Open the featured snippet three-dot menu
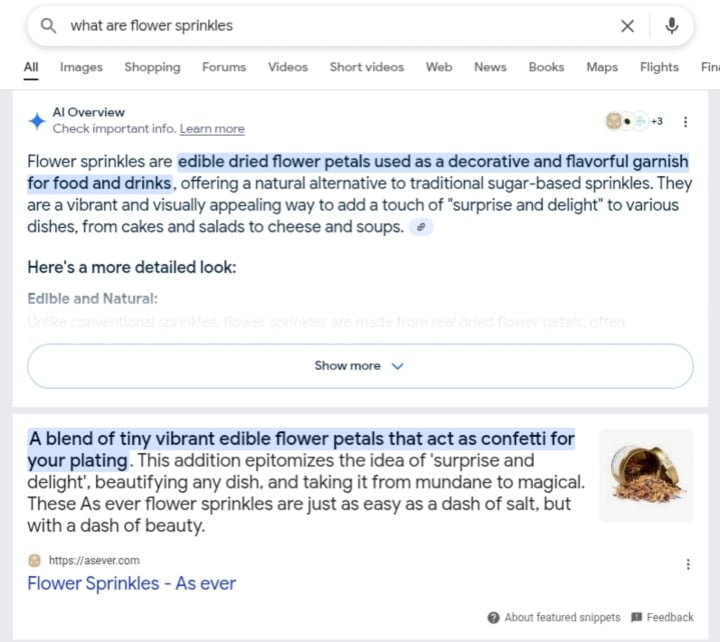The height and width of the screenshot is (642, 720). (688, 564)
